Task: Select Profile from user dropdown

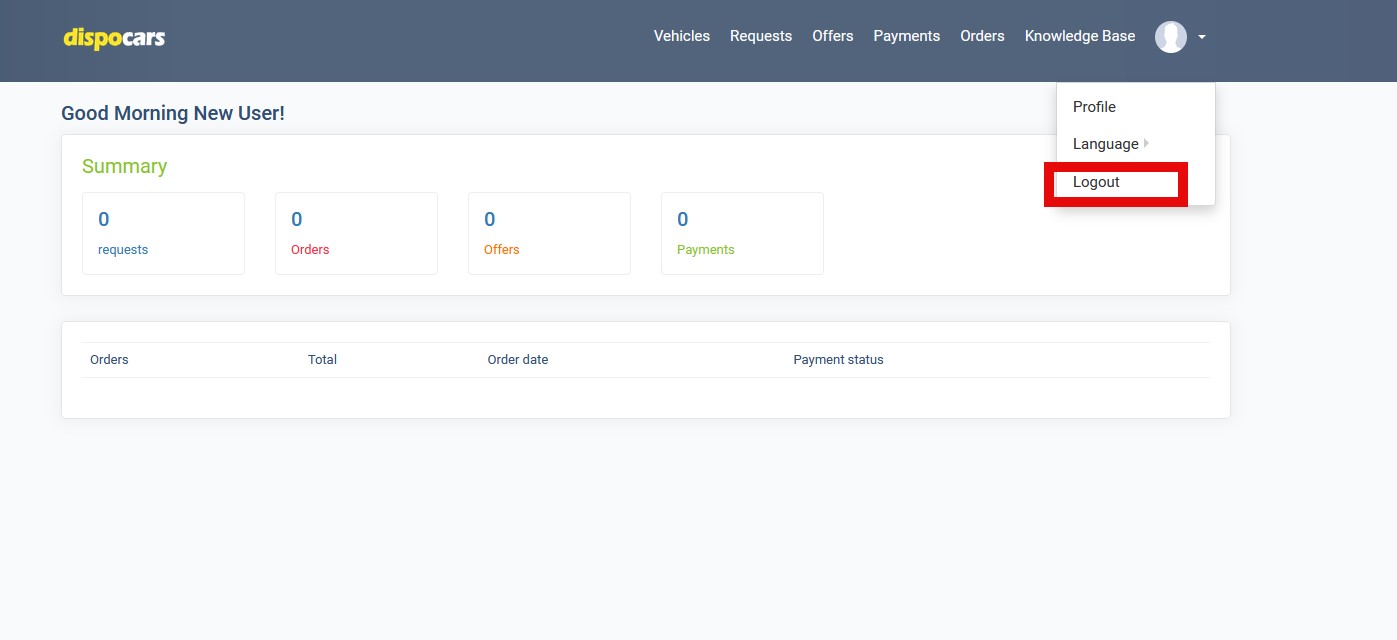Action: [x=1094, y=107]
